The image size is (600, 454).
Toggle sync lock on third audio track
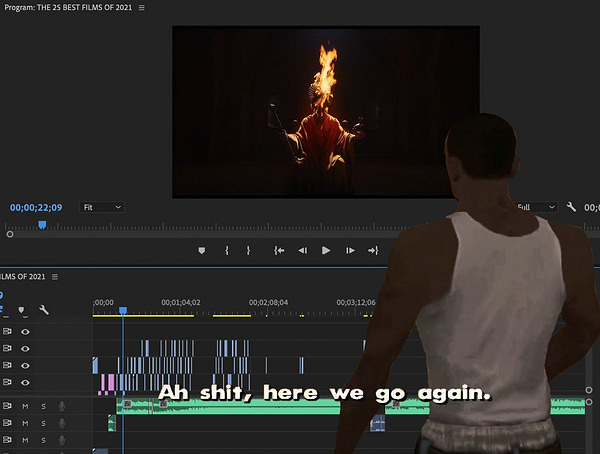pyautogui.click(x=7, y=439)
